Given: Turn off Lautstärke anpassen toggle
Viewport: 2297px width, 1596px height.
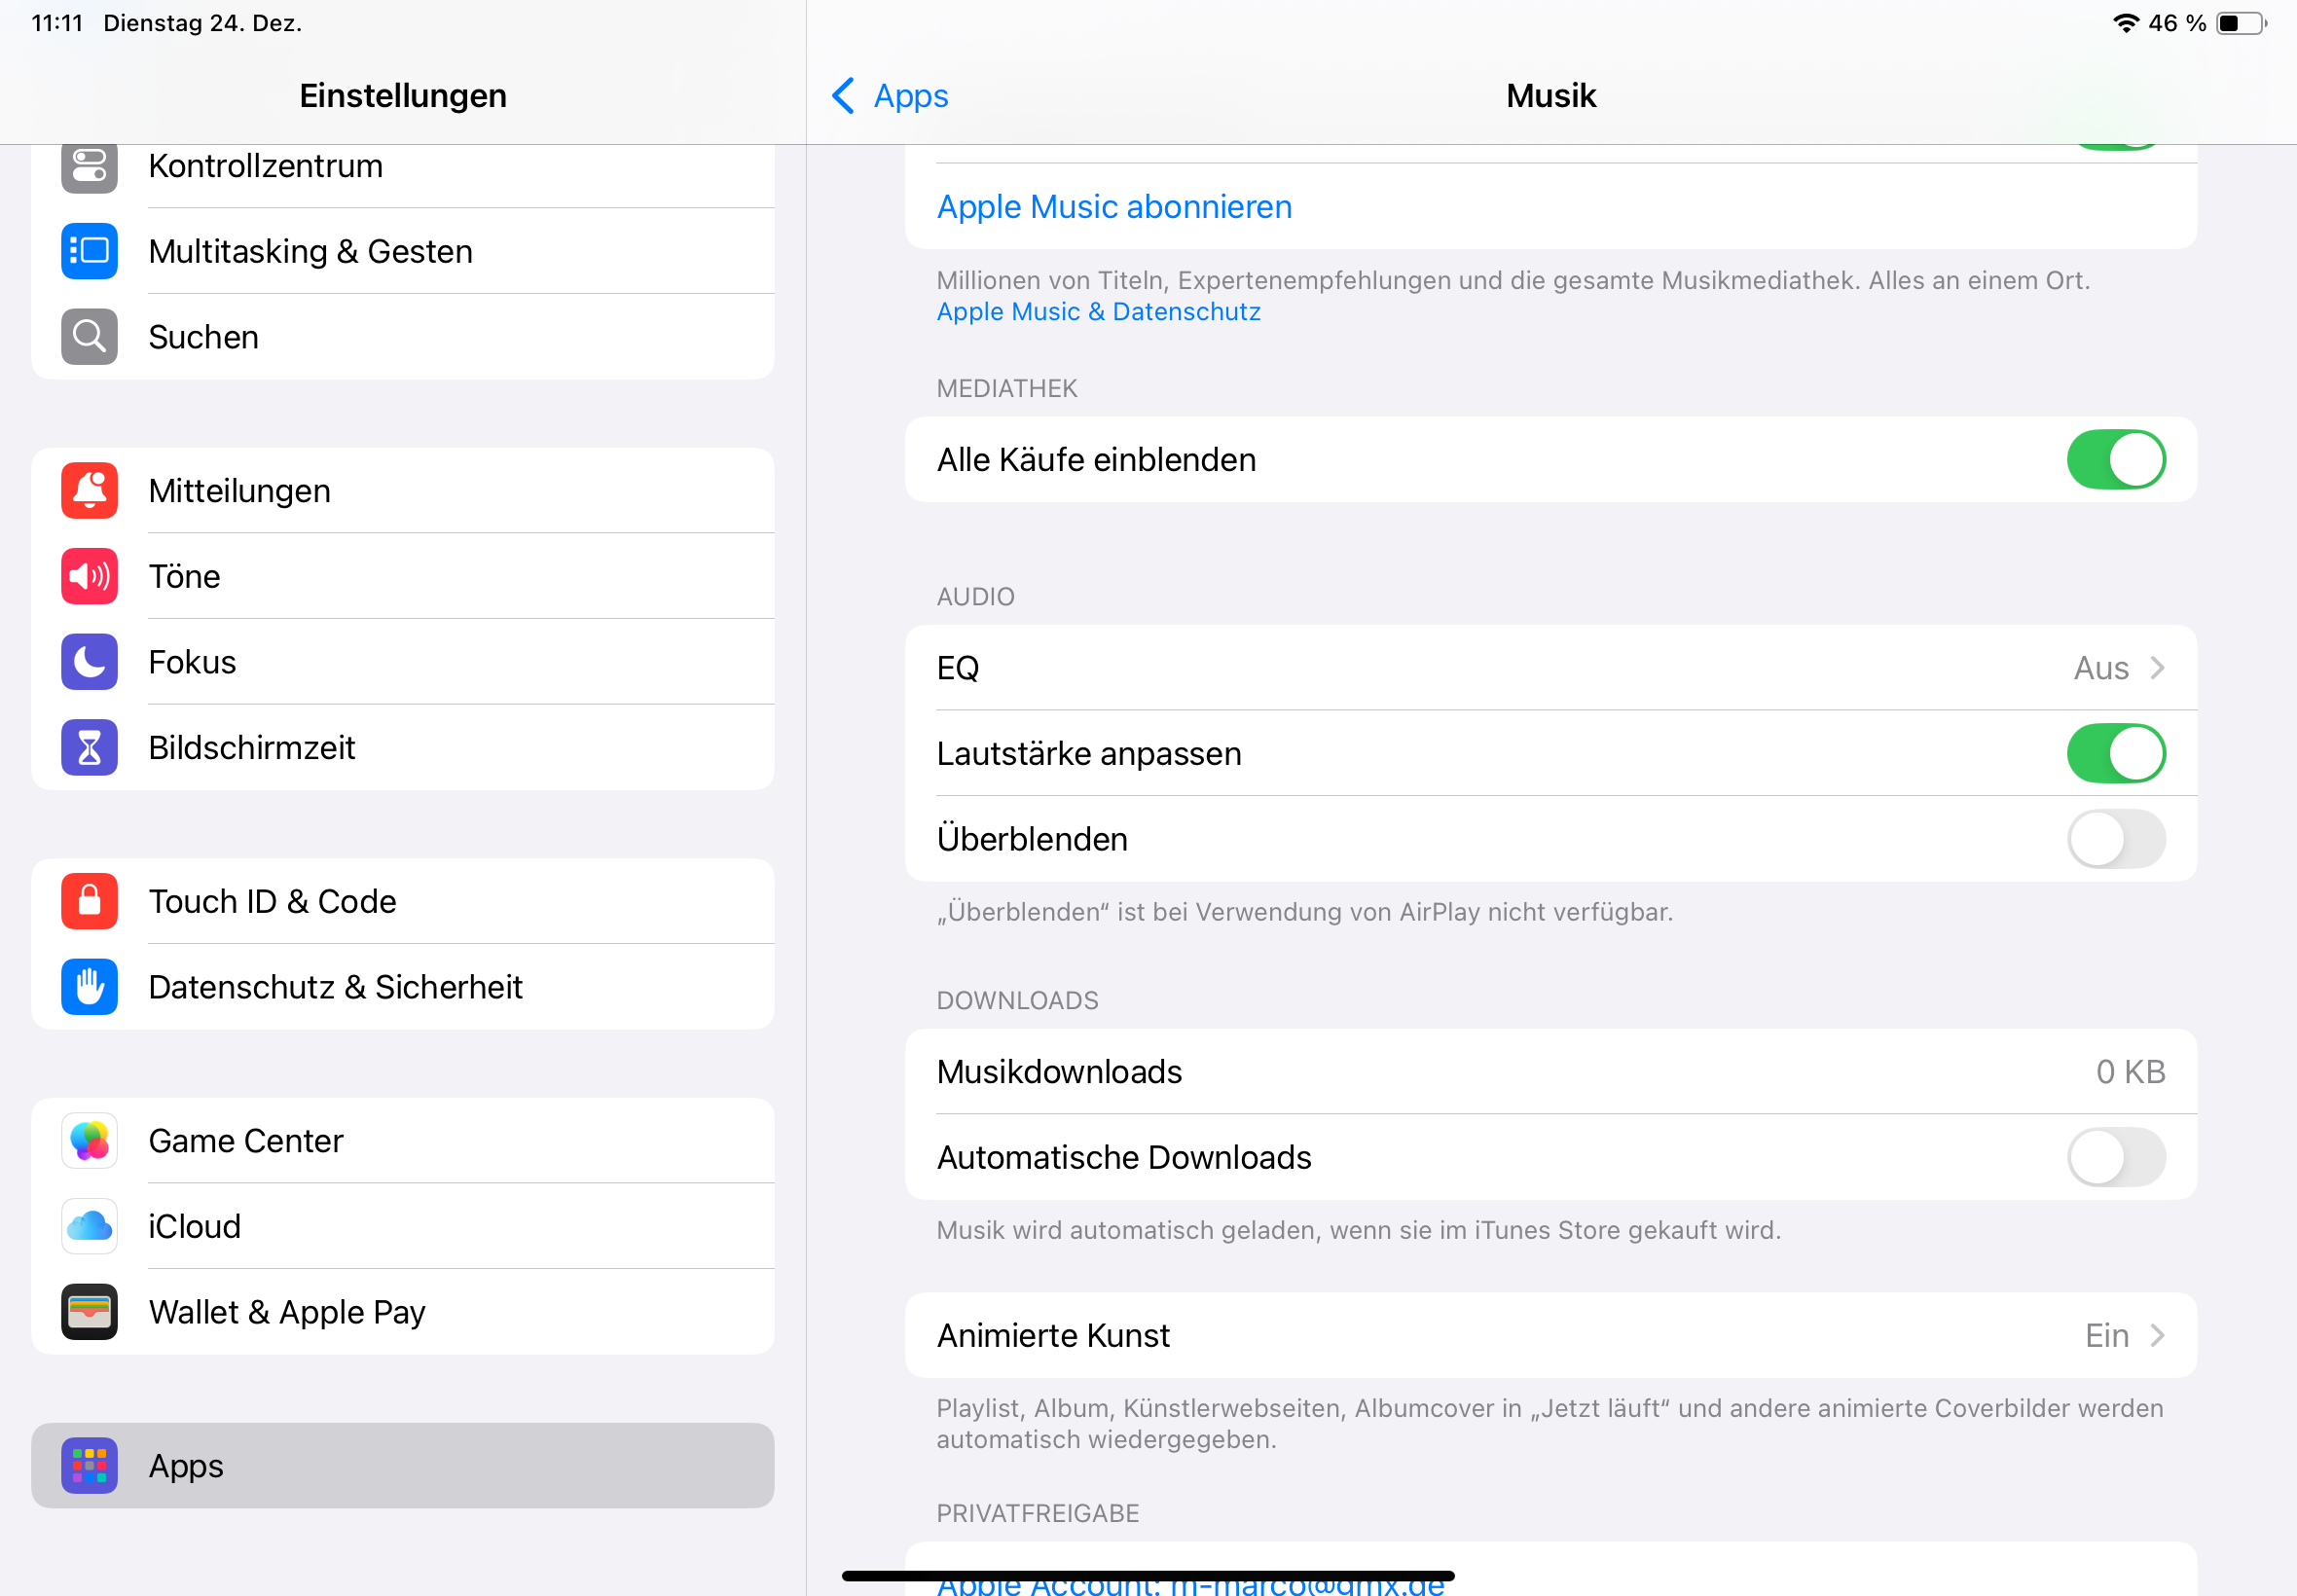Looking at the screenshot, I should tap(2115, 754).
